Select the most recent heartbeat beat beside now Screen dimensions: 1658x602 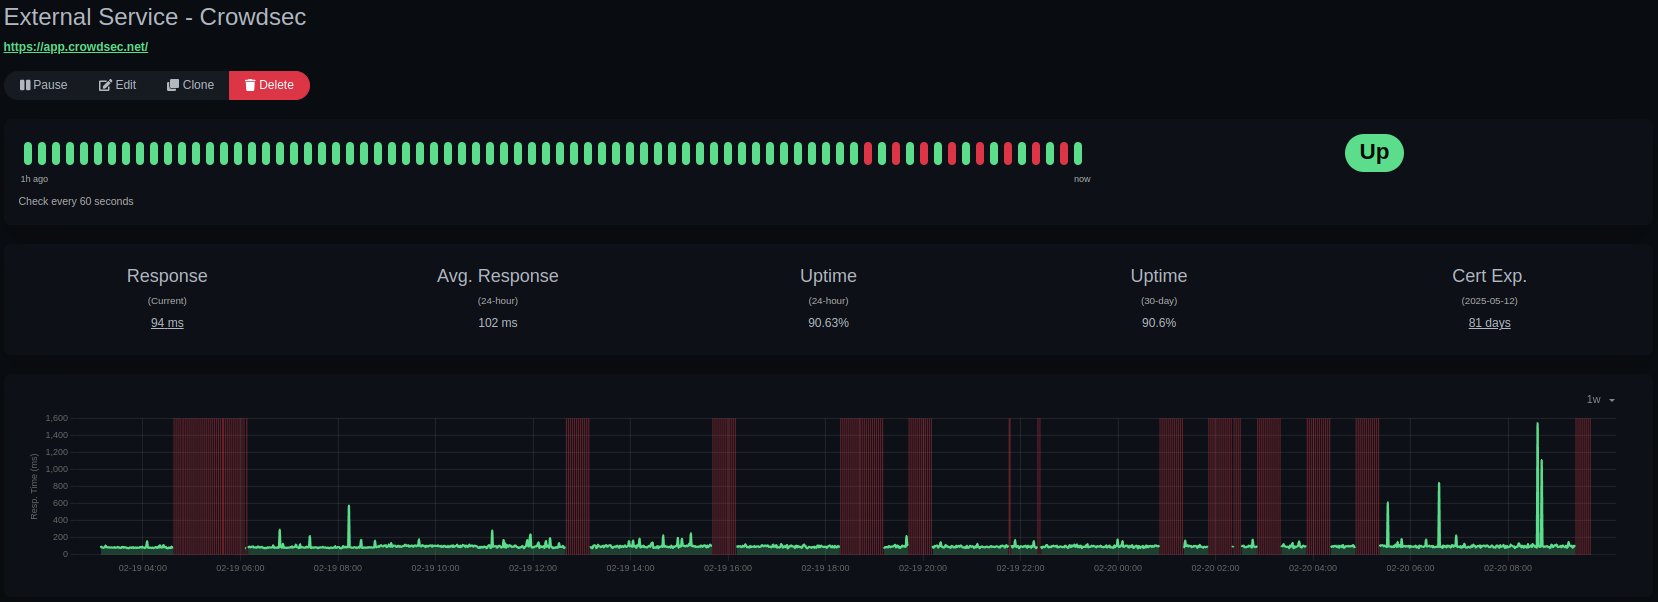1078,153
